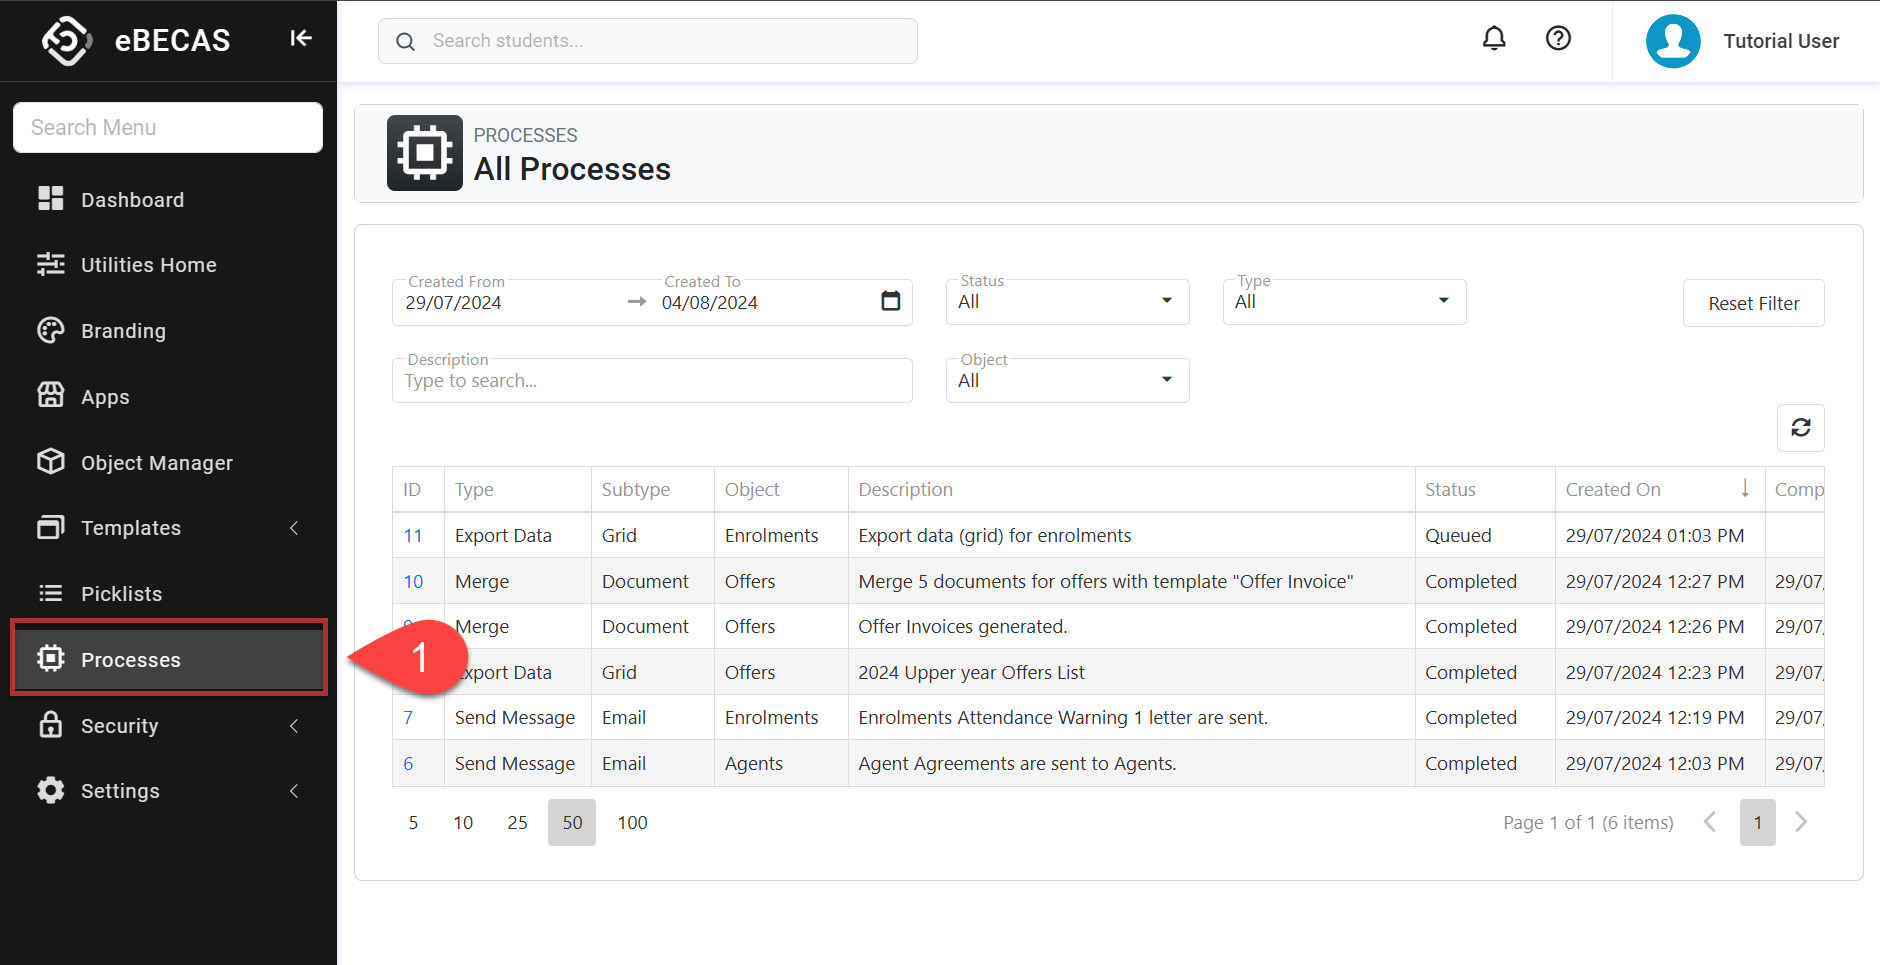The image size is (1880, 965).
Task: Go to next page arrow
Action: 1800,822
